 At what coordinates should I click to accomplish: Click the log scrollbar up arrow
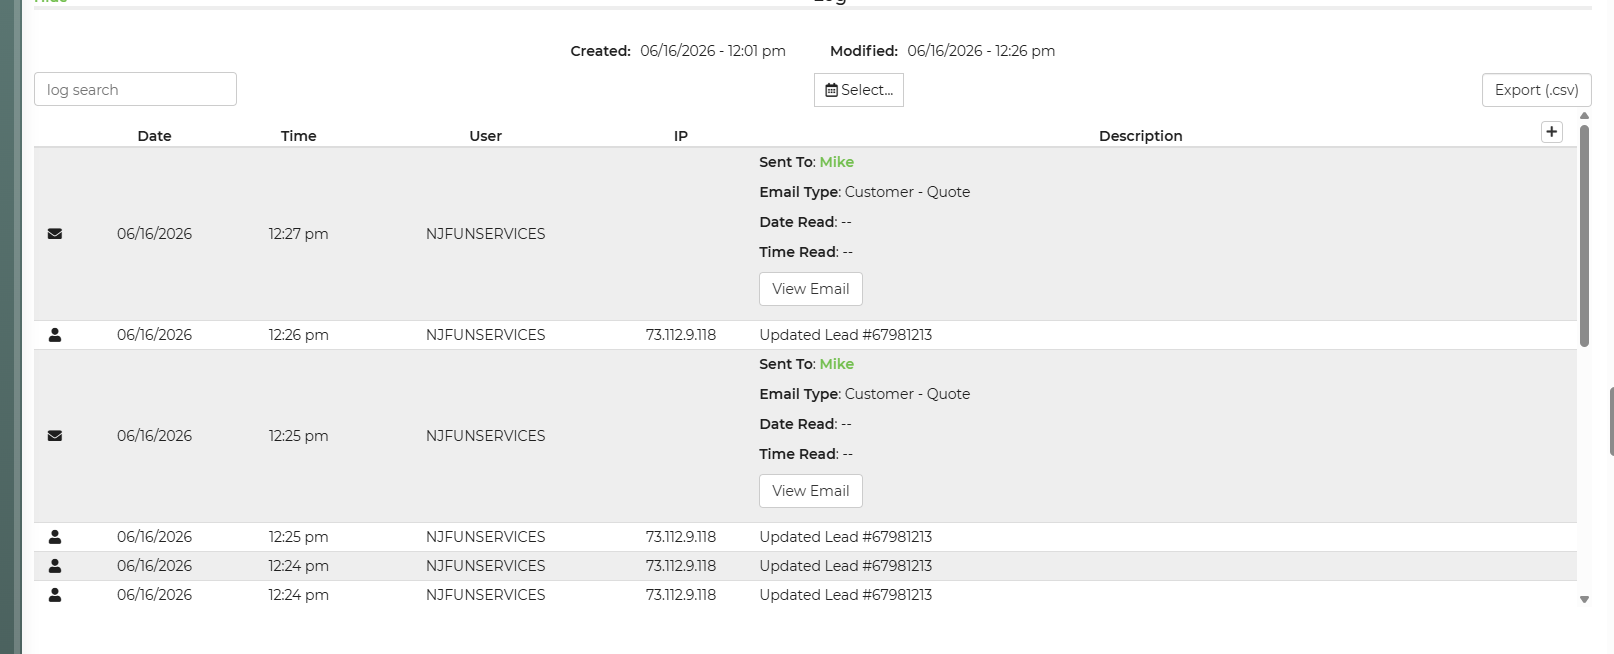(x=1584, y=116)
